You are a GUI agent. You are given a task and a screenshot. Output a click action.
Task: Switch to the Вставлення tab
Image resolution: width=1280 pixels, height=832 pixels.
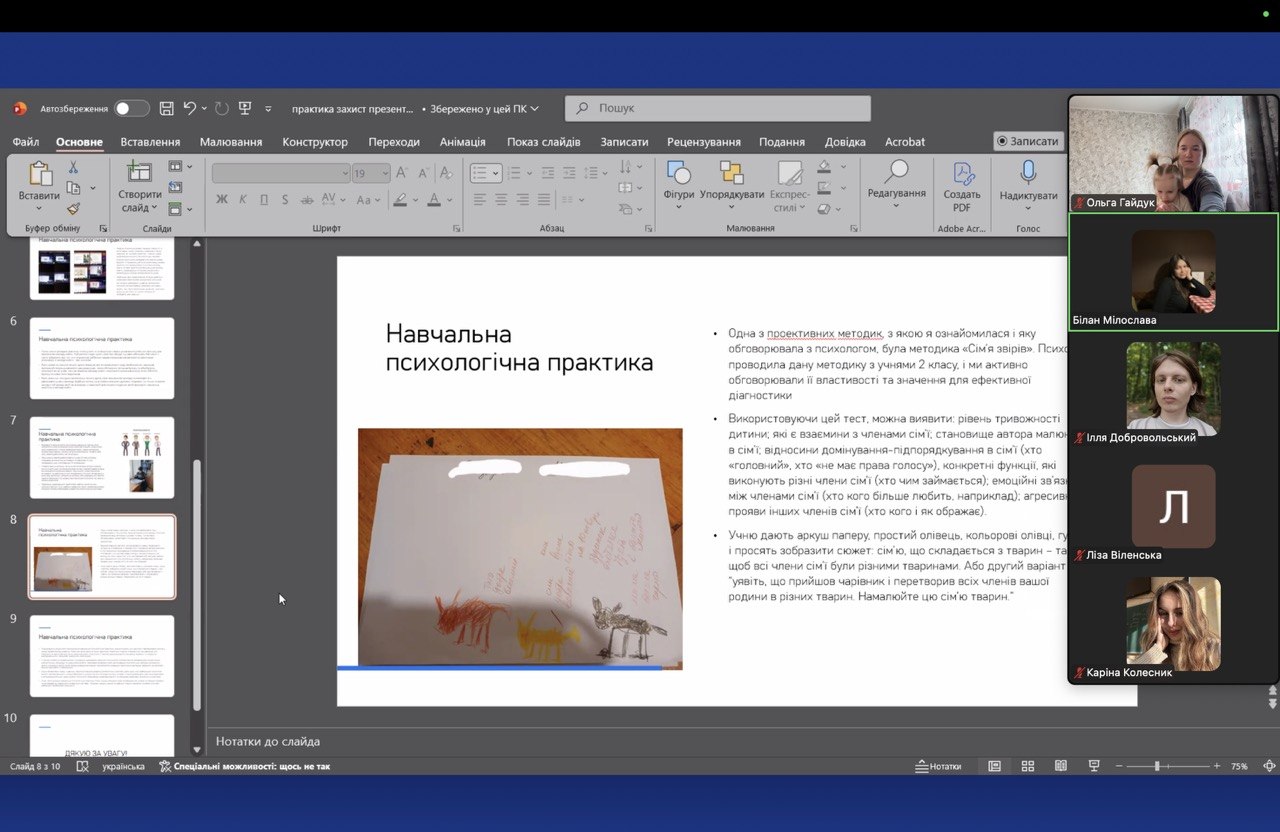pos(150,142)
